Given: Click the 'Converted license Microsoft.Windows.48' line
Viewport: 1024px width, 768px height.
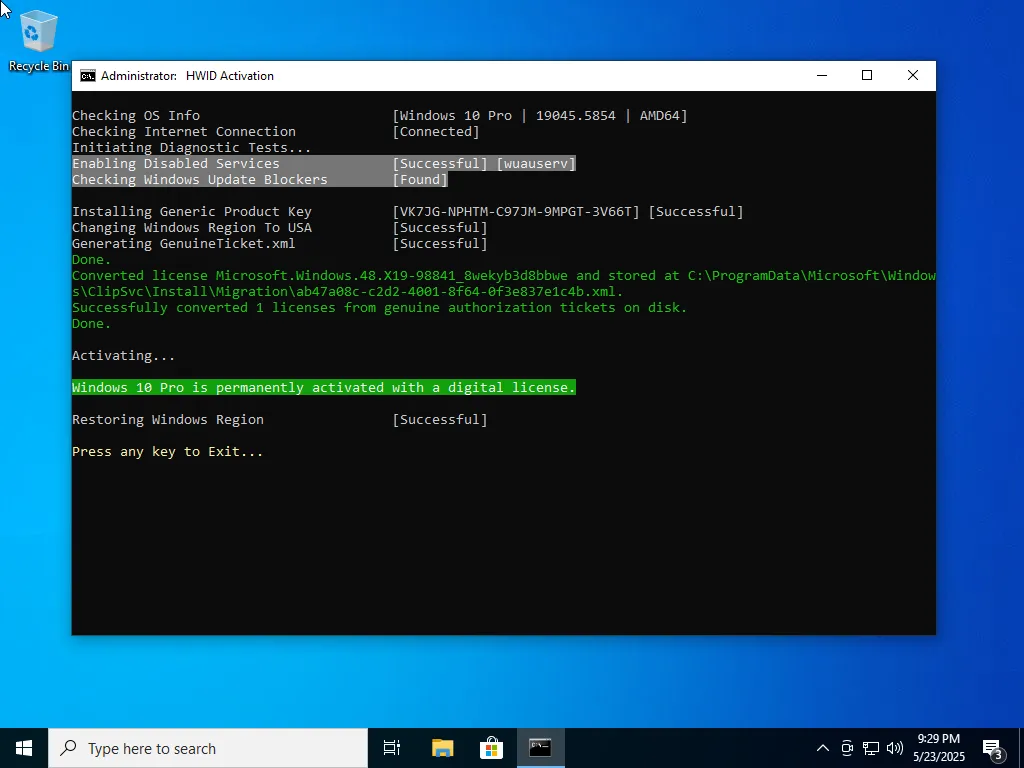Looking at the screenshot, I should [x=504, y=283].
